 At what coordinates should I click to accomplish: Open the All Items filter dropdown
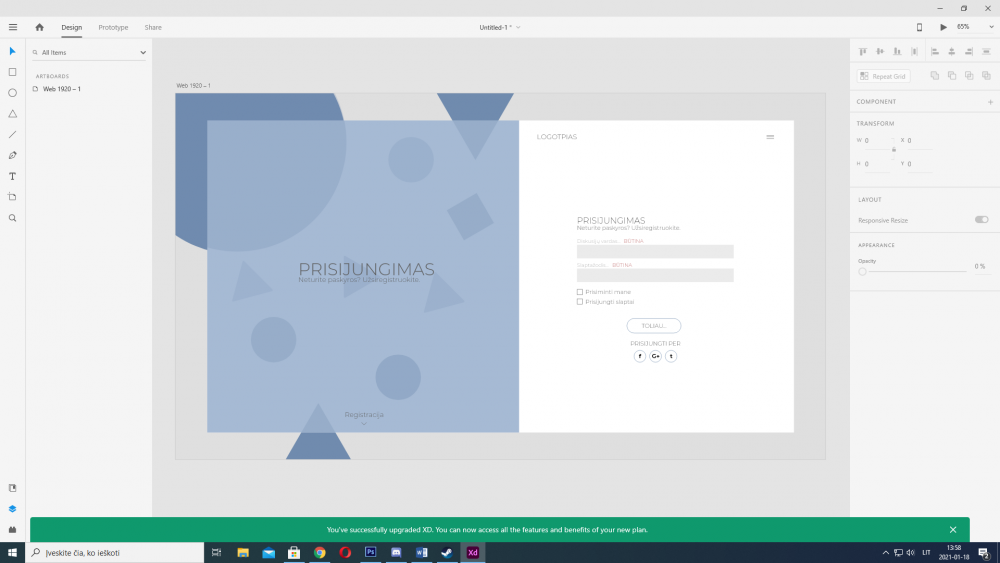pos(89,52)
